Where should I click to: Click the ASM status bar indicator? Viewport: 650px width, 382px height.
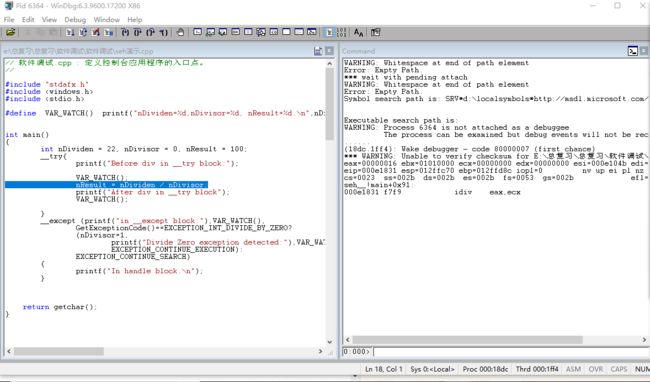click(573, 369)
